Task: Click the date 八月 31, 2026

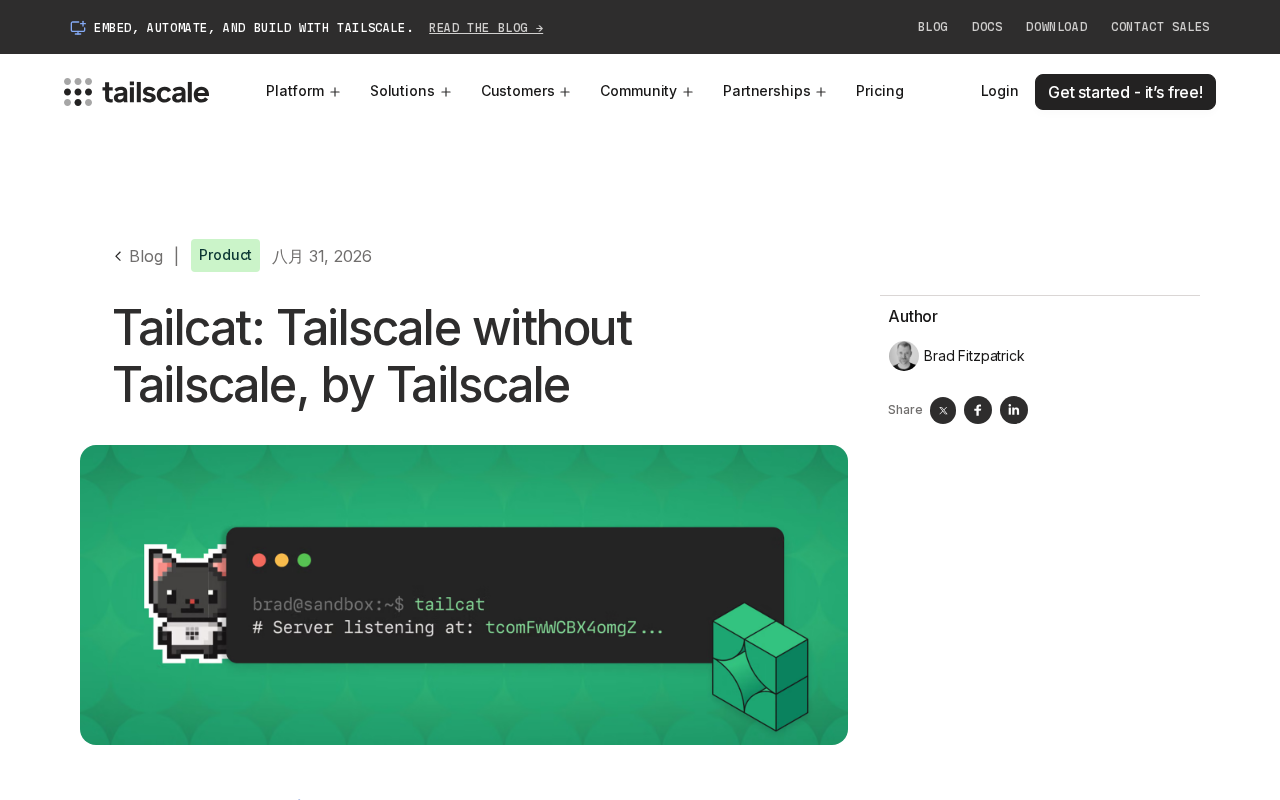Action: pos(322,256)
